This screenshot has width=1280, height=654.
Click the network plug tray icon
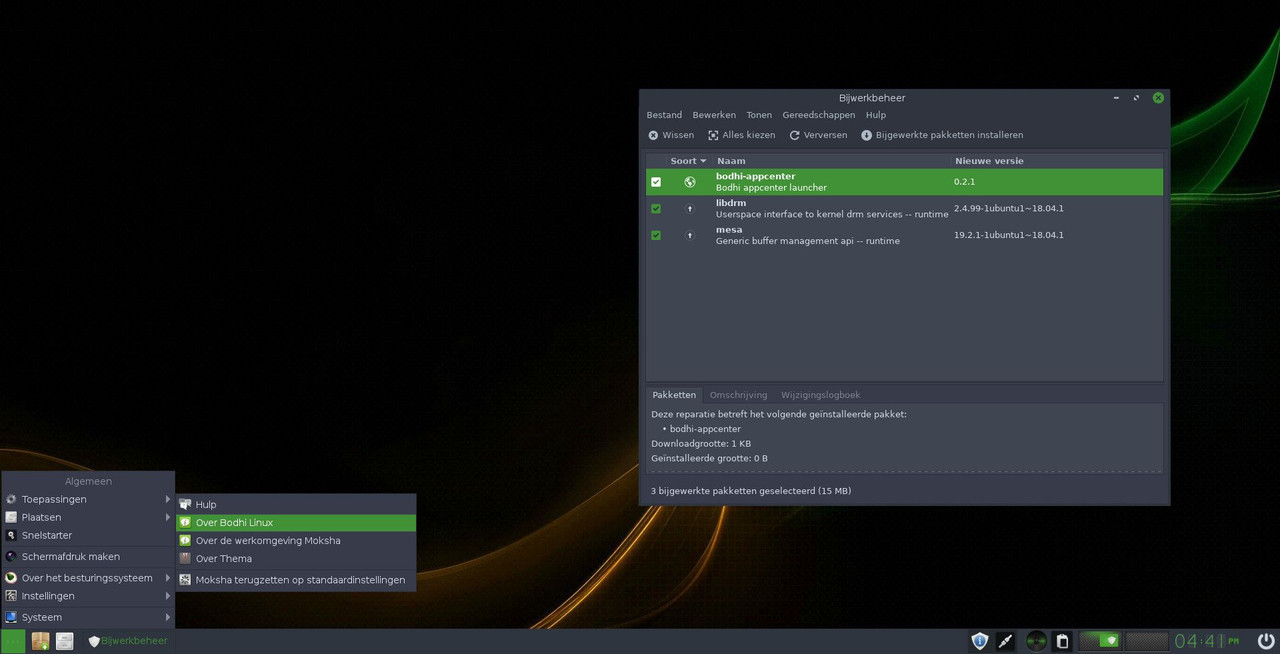coord(1006,641)
